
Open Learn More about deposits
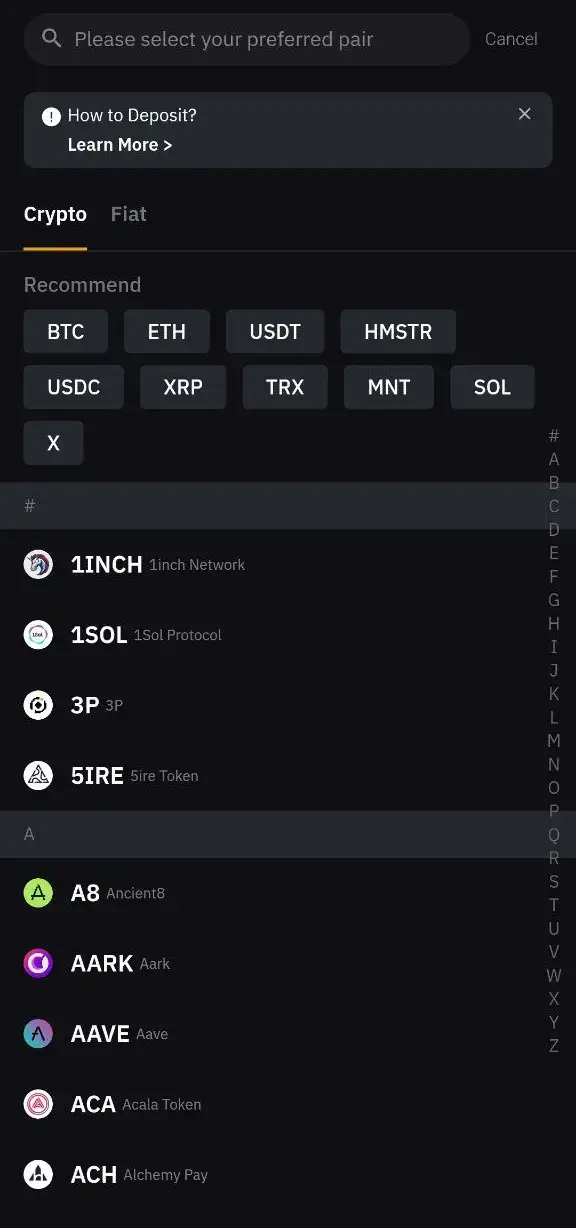coord(119,144)
